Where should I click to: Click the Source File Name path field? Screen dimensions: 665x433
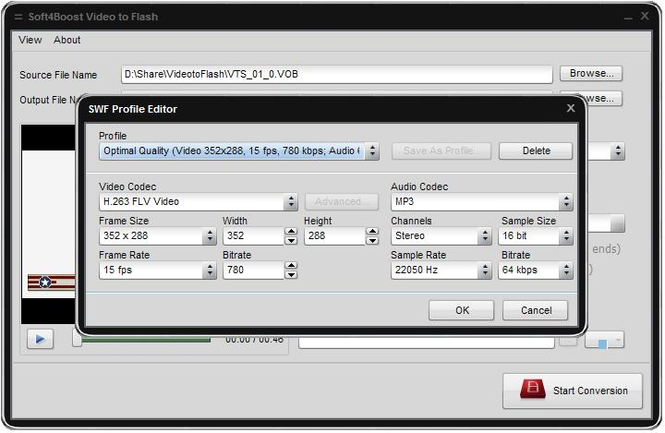pos(336,75)
